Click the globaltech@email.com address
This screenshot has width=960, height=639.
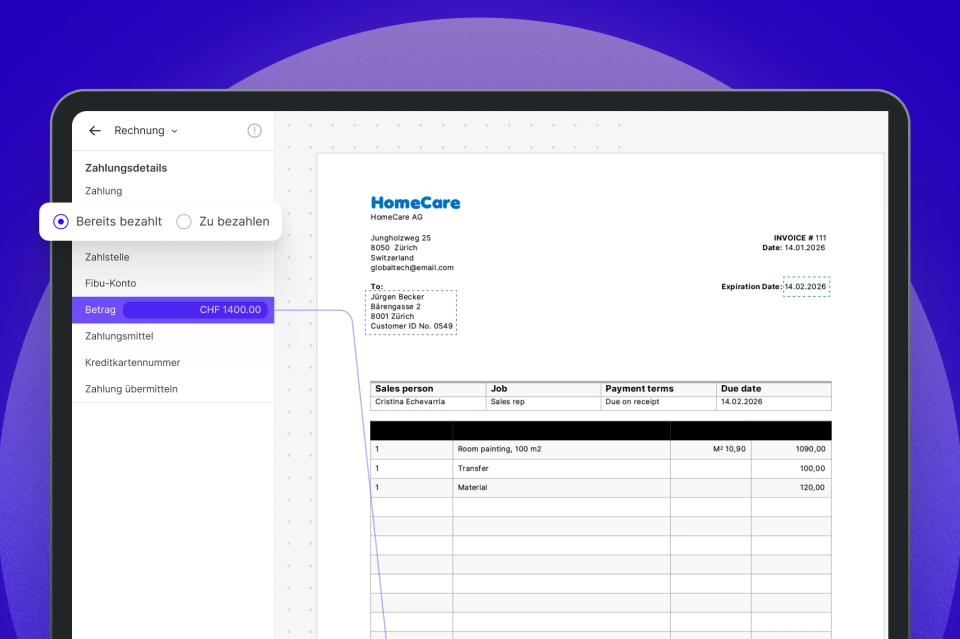[412, 268]
